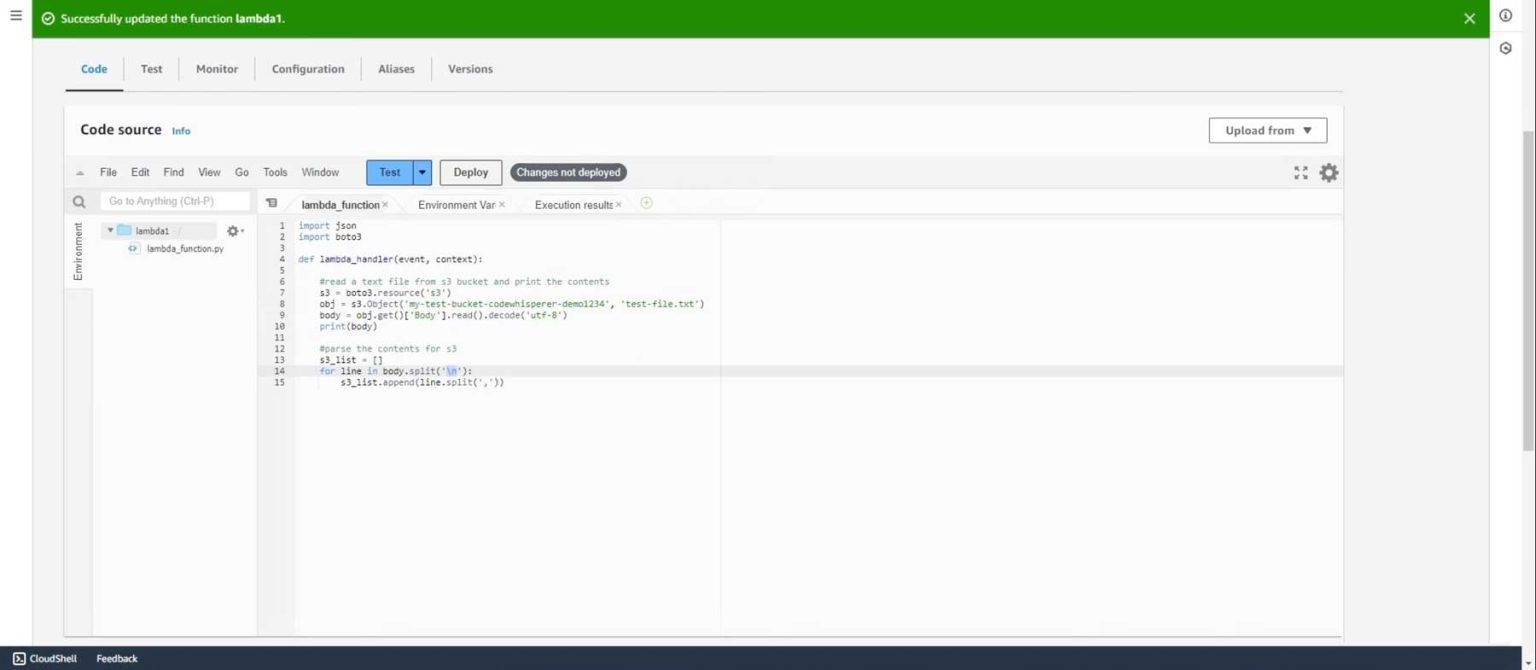The width and height of the screenshot is (1536, 670).
Task: Open the Feedback link in the bottom bar
Action: coord(116,658)
